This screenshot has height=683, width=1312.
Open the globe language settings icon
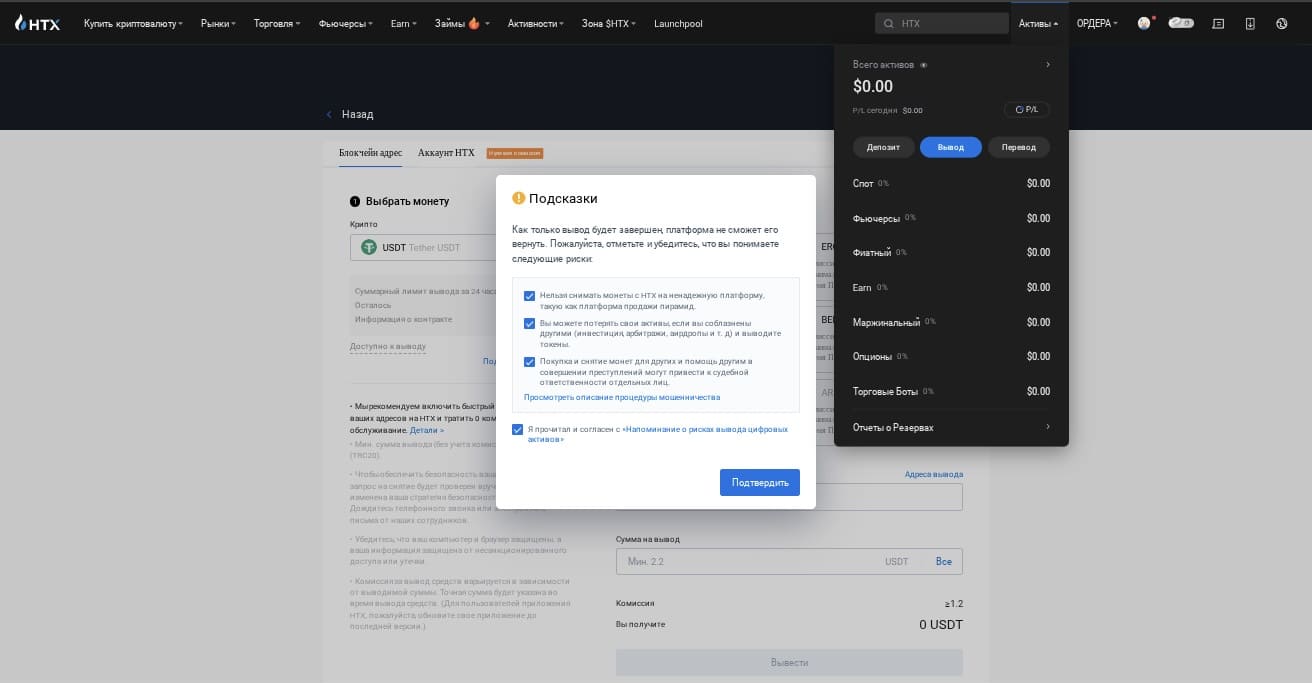point(1282,23)
